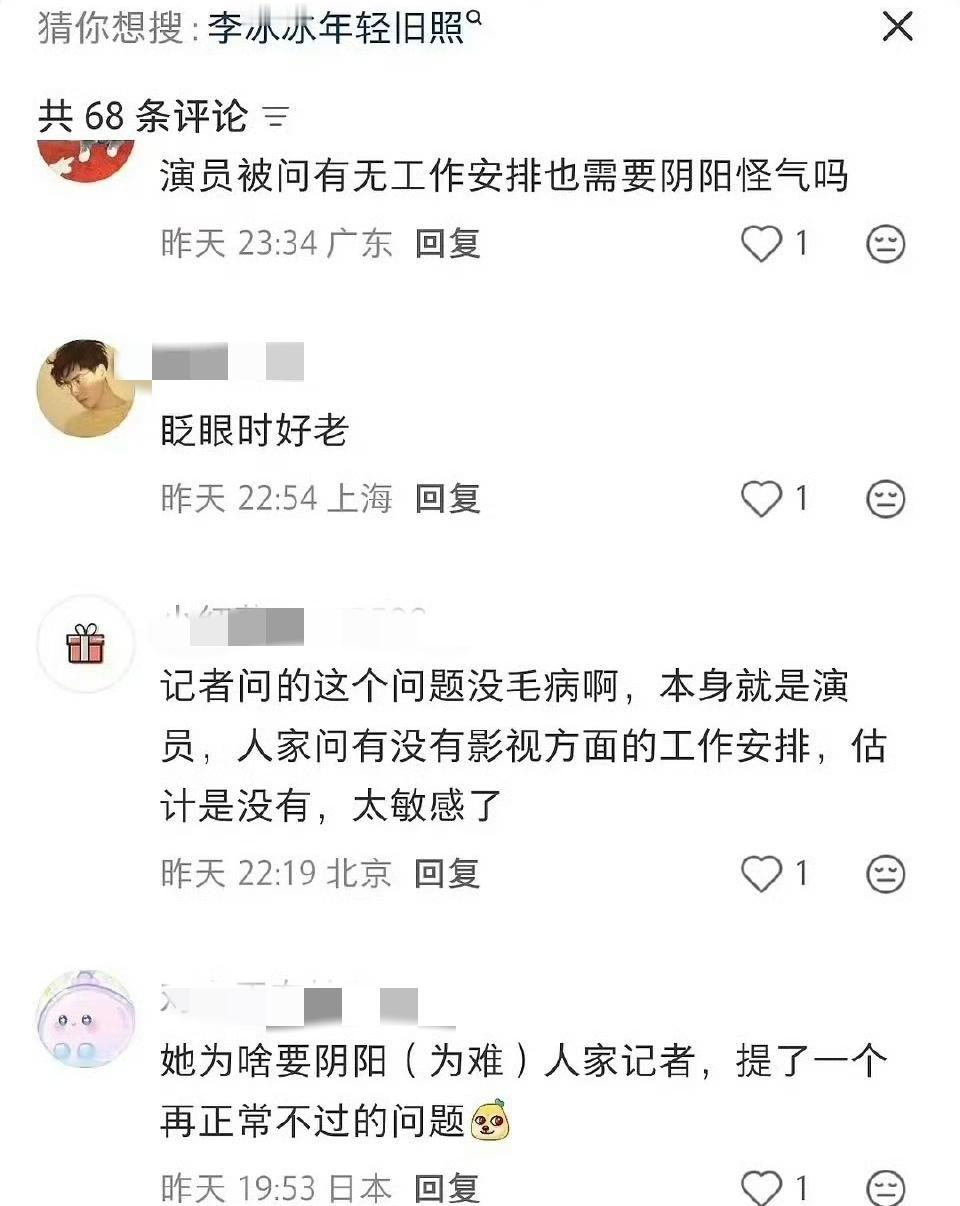Like the 北京 22:19 comment

pyautogui.click(x=761, y=874)
